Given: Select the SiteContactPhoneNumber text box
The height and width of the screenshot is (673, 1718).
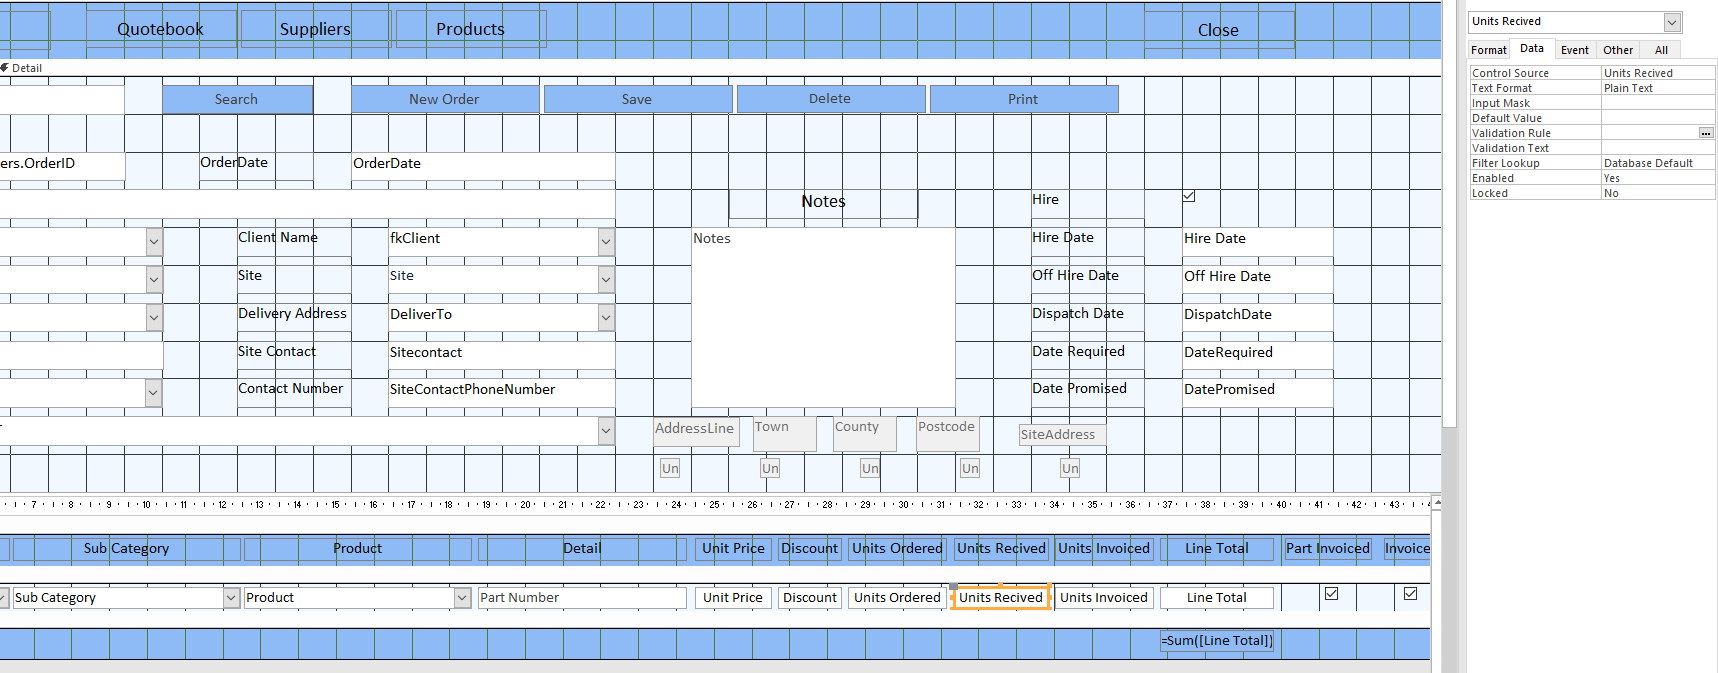Looking at the screenshot, I should [502, 392].
